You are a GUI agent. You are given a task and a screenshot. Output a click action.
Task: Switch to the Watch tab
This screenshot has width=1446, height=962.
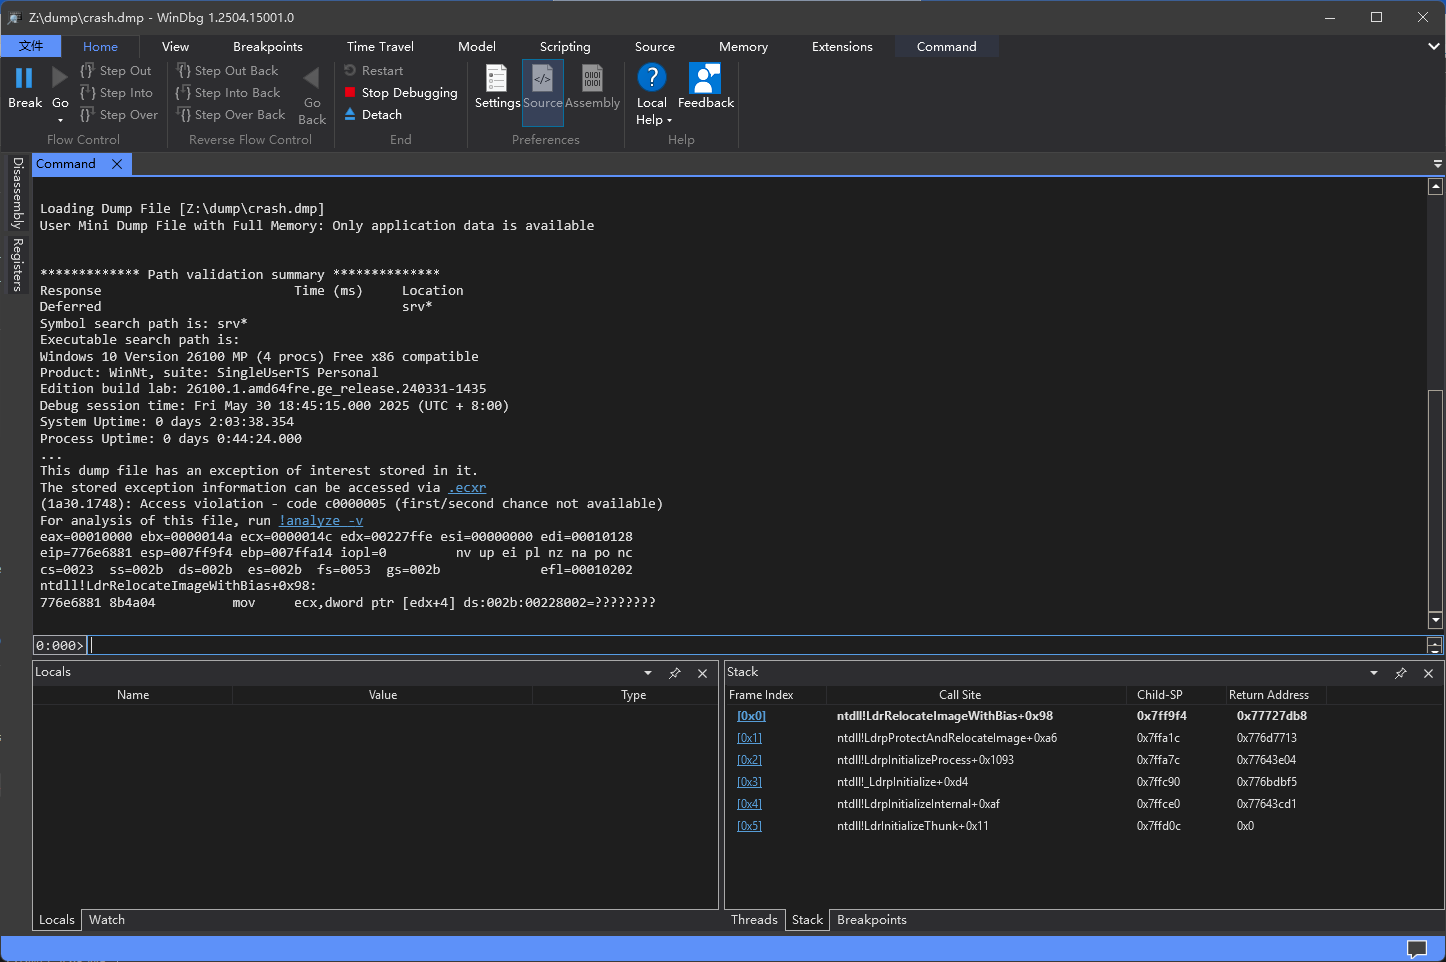click(107, 920)
